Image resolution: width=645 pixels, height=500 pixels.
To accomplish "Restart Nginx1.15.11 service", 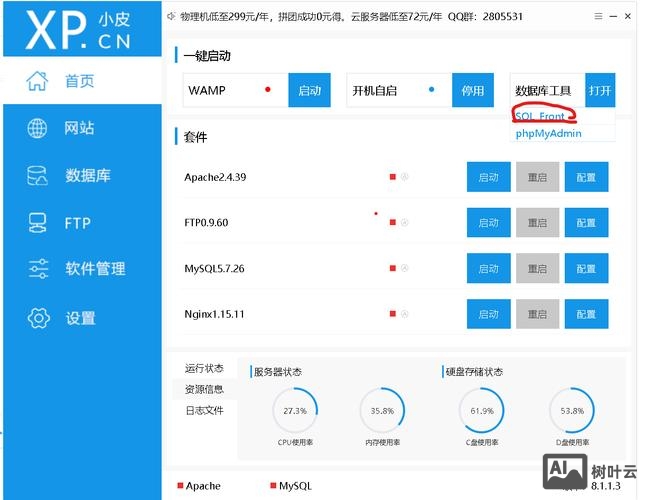I will [x=537, y=314].
